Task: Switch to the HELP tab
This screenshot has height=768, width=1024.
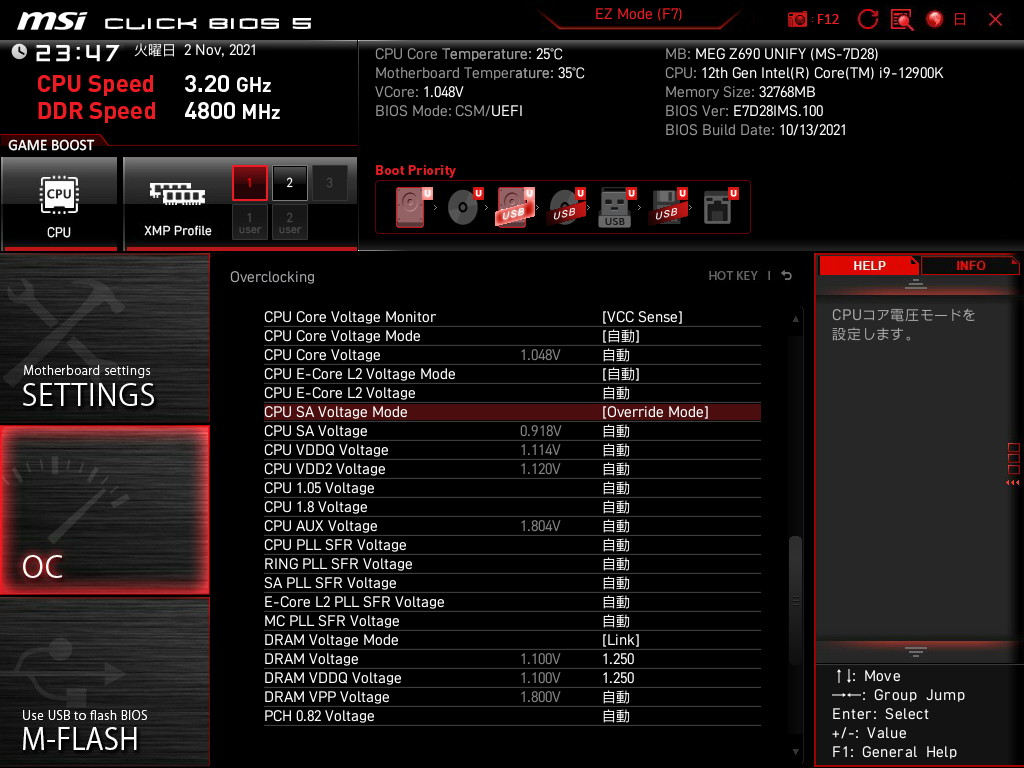Action: coord(869,266)
